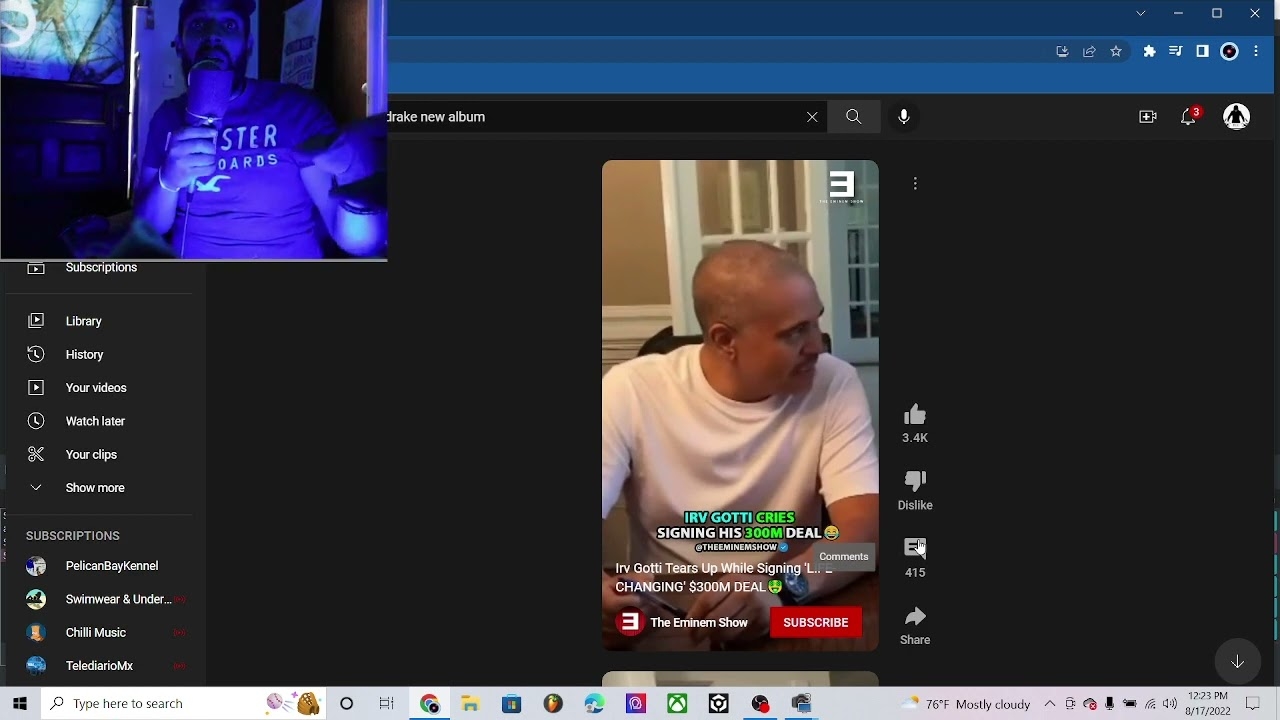Open Chrome Extensions puzzle icon
The image size is (1280, 720).
(x=1149, y=51)
